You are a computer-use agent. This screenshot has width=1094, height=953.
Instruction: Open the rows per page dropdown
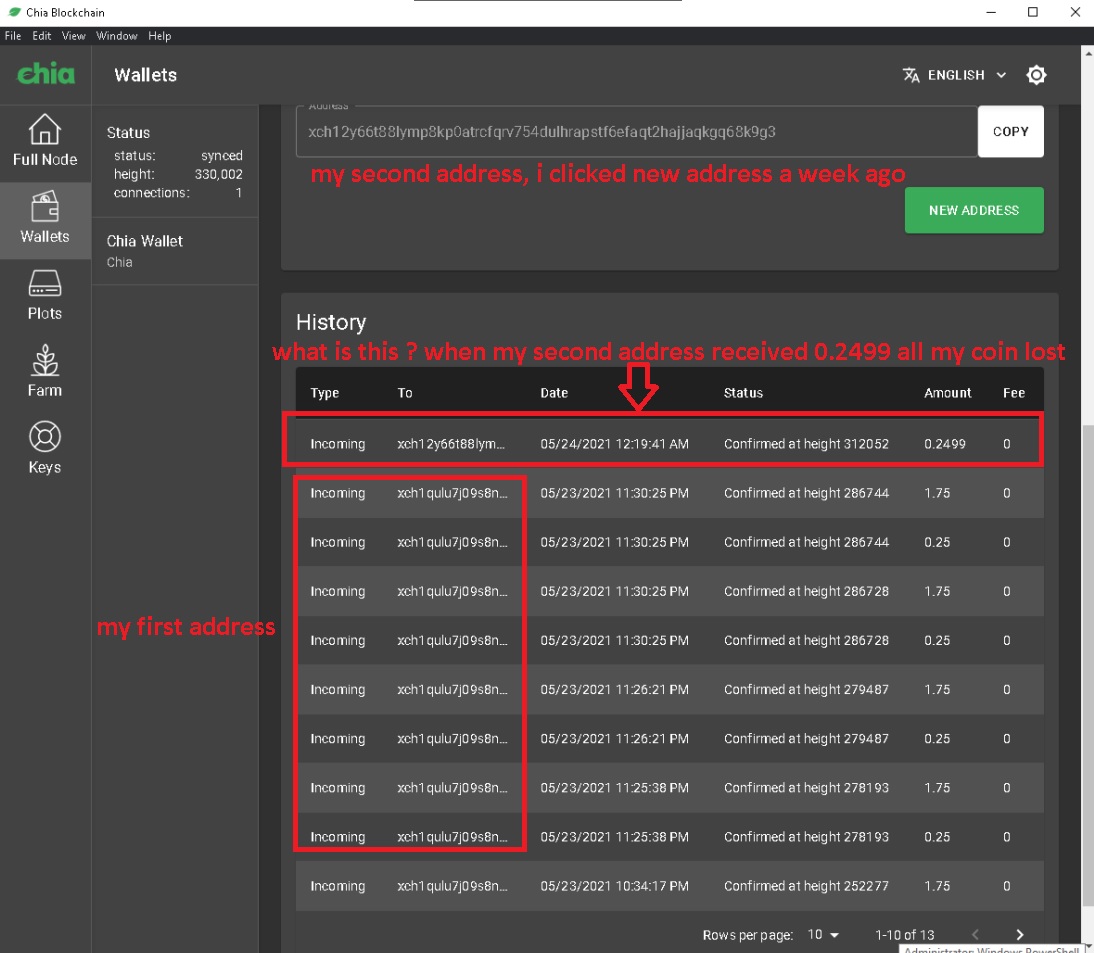pyautogui.click(x=823, y=934)
